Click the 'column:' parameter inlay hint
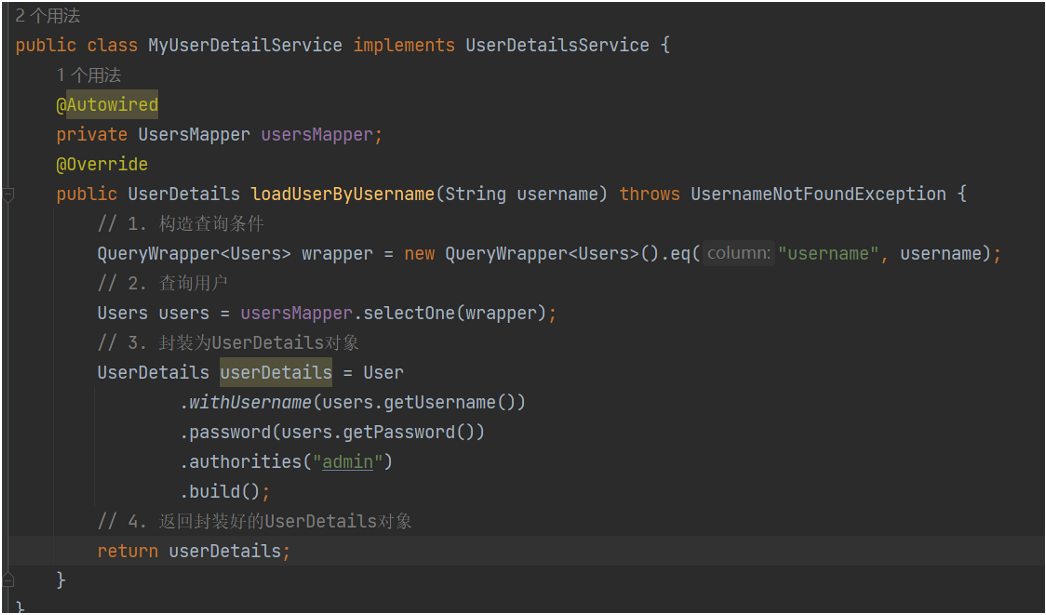The width and height of the screenshot is (1046, 615). pyautogui.click(x=738, y=253)
